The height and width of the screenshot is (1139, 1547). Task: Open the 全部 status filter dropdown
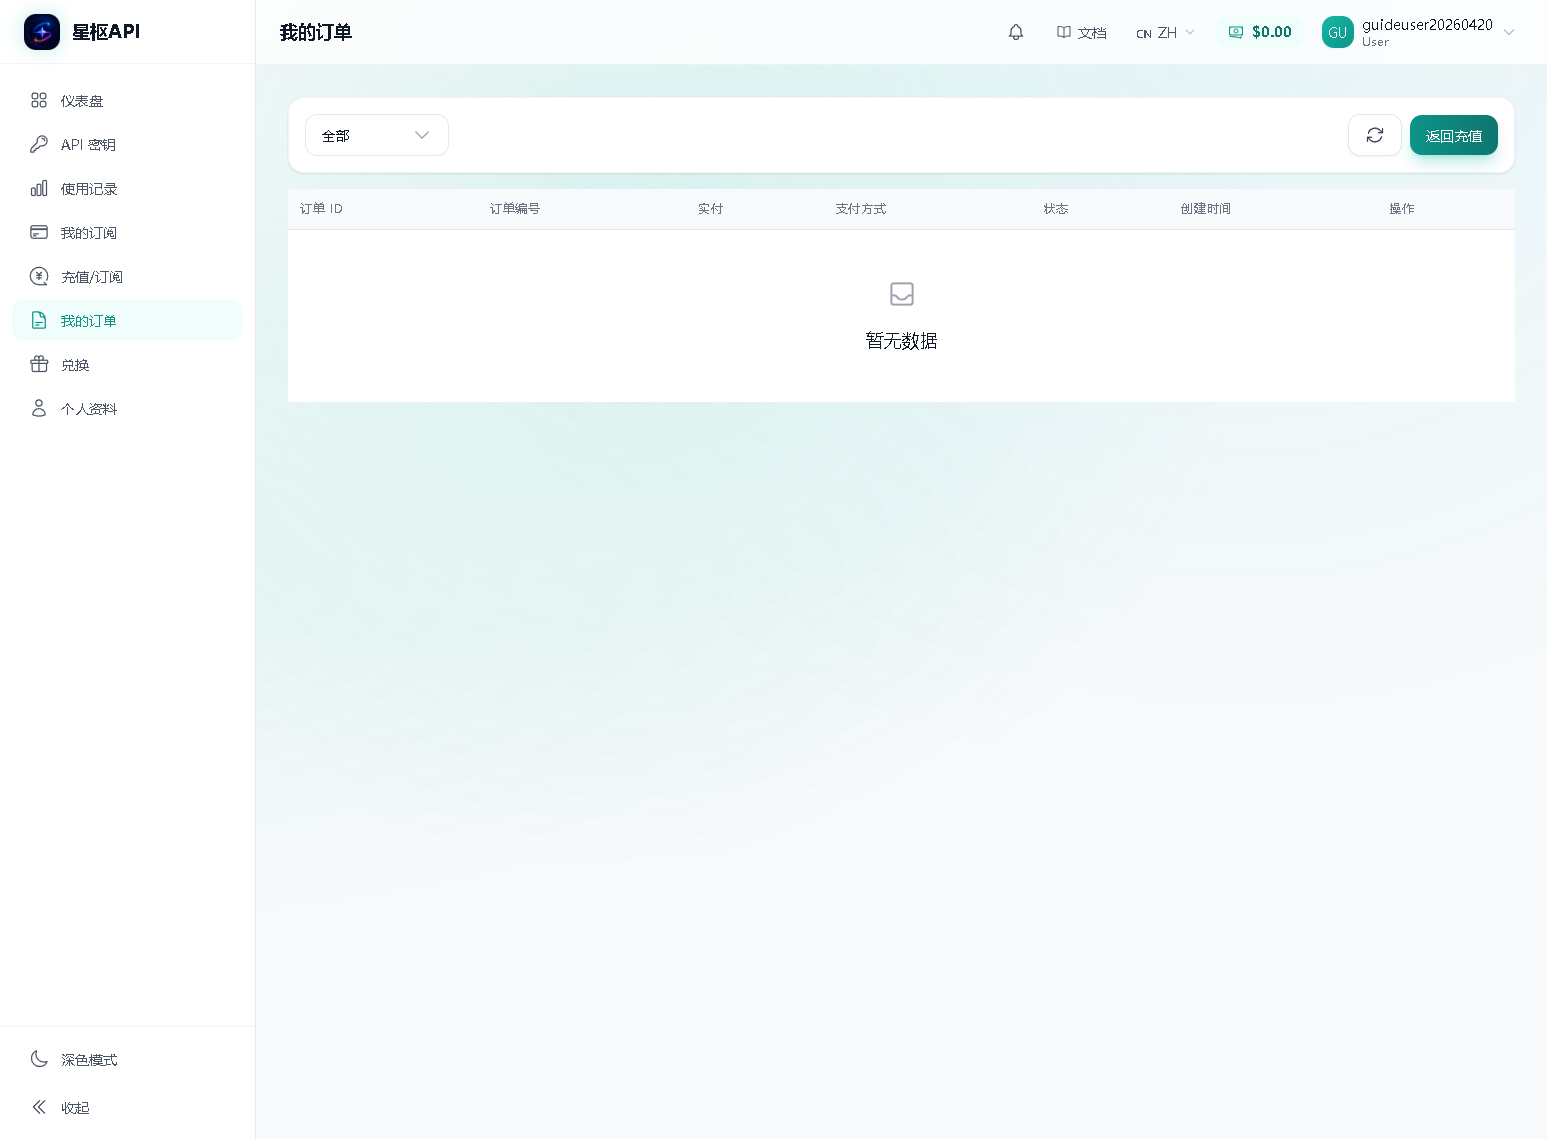[376, 135]
